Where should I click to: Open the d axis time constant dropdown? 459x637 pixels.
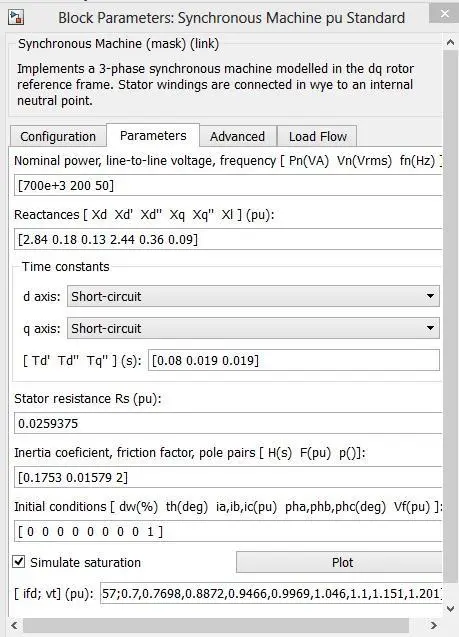coord(253,296)
